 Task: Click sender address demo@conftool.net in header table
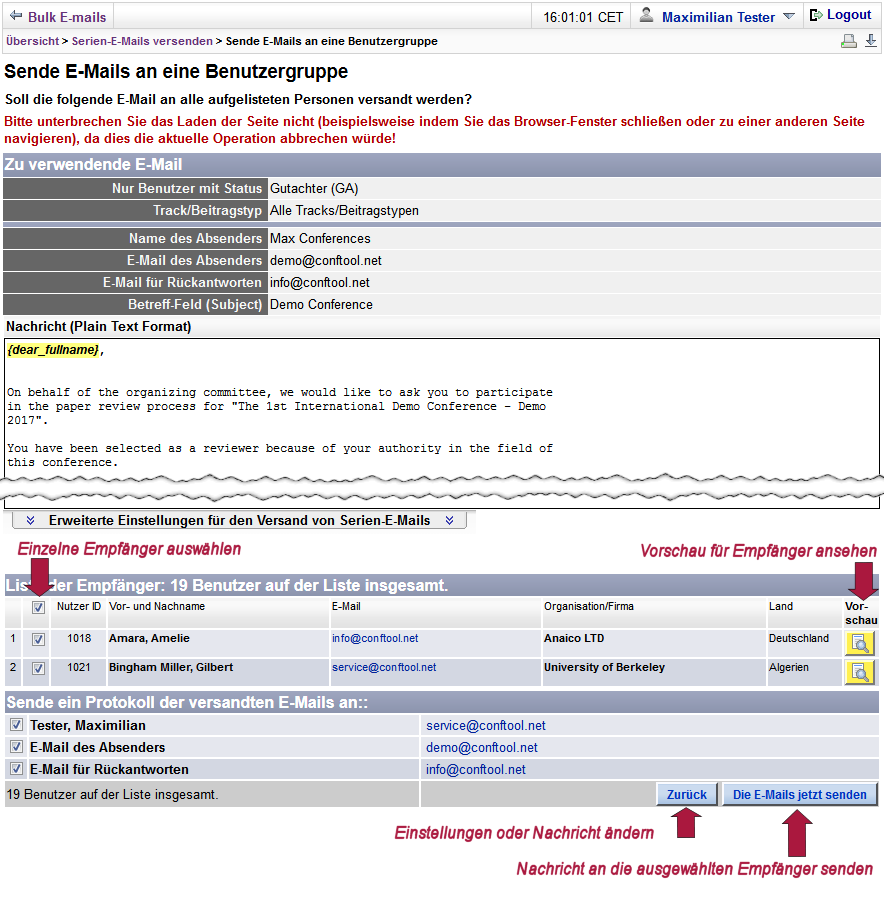tap(326, 260)
